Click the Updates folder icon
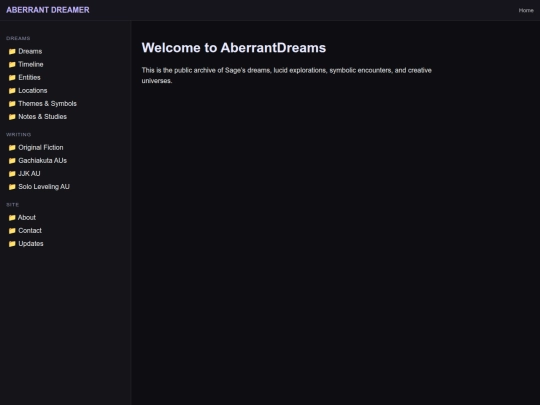 click(12, 244)
